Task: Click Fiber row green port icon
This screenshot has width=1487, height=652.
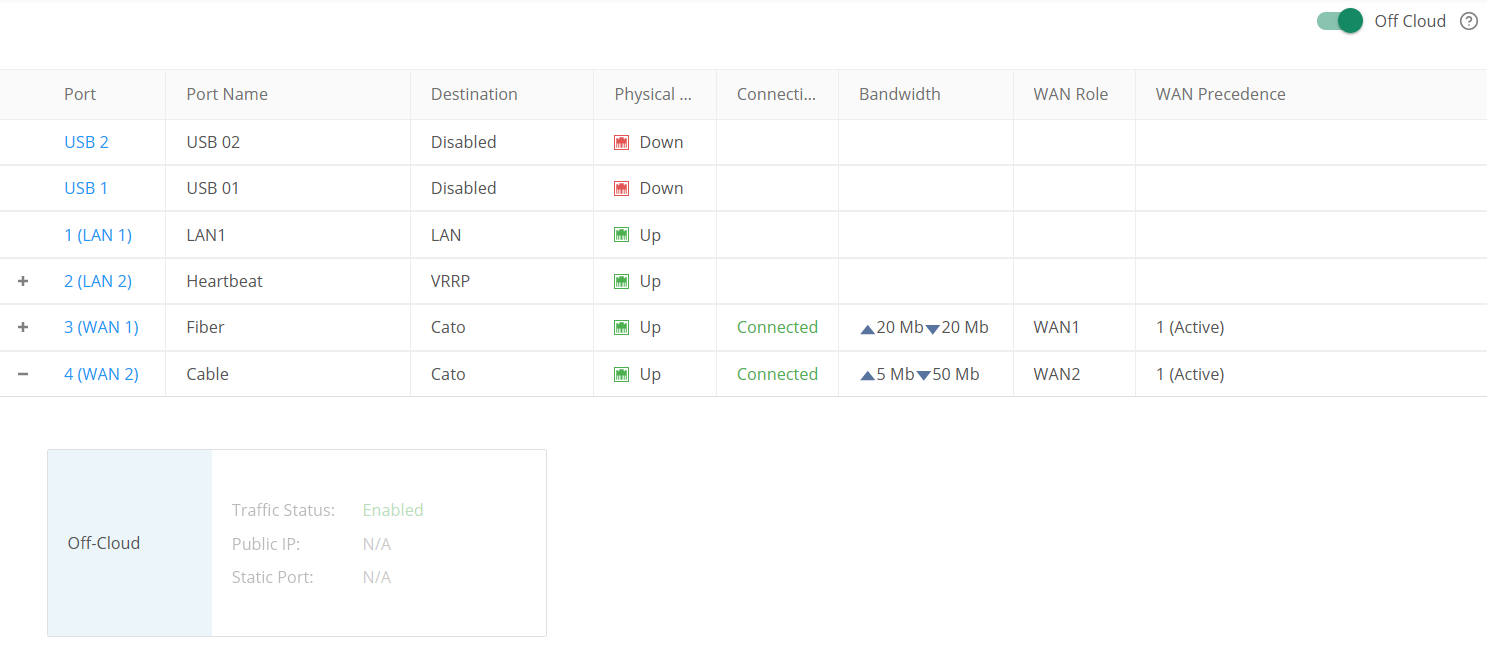Action: 621,327
